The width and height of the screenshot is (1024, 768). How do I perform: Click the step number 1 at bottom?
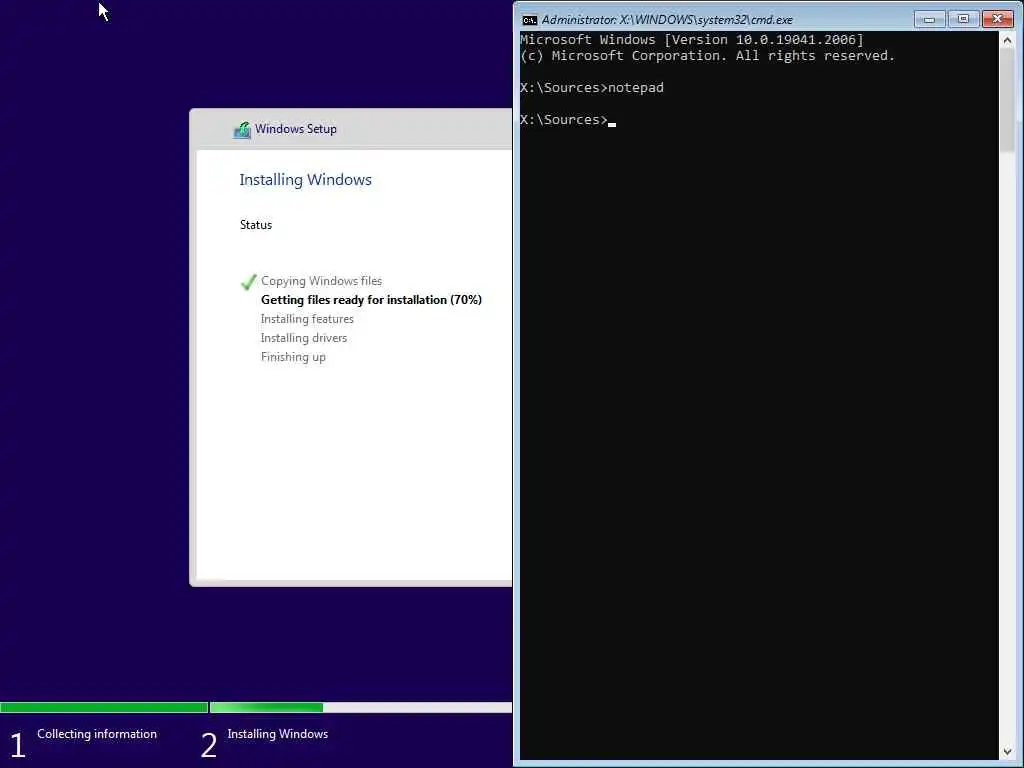[18, 745]
